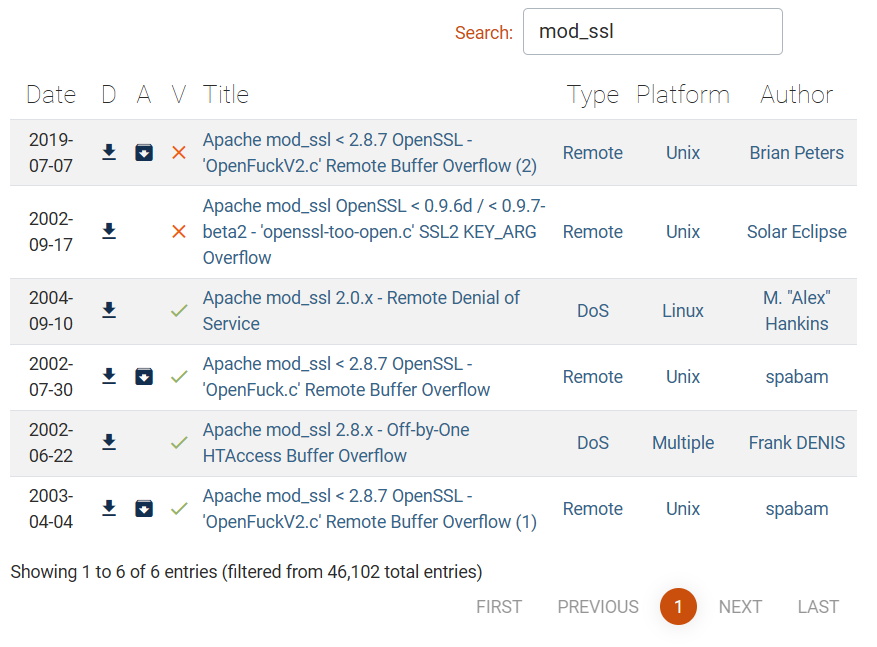Download the exploit dated 2003-04-04
877x647 pixels.
(x=109, y=508)
